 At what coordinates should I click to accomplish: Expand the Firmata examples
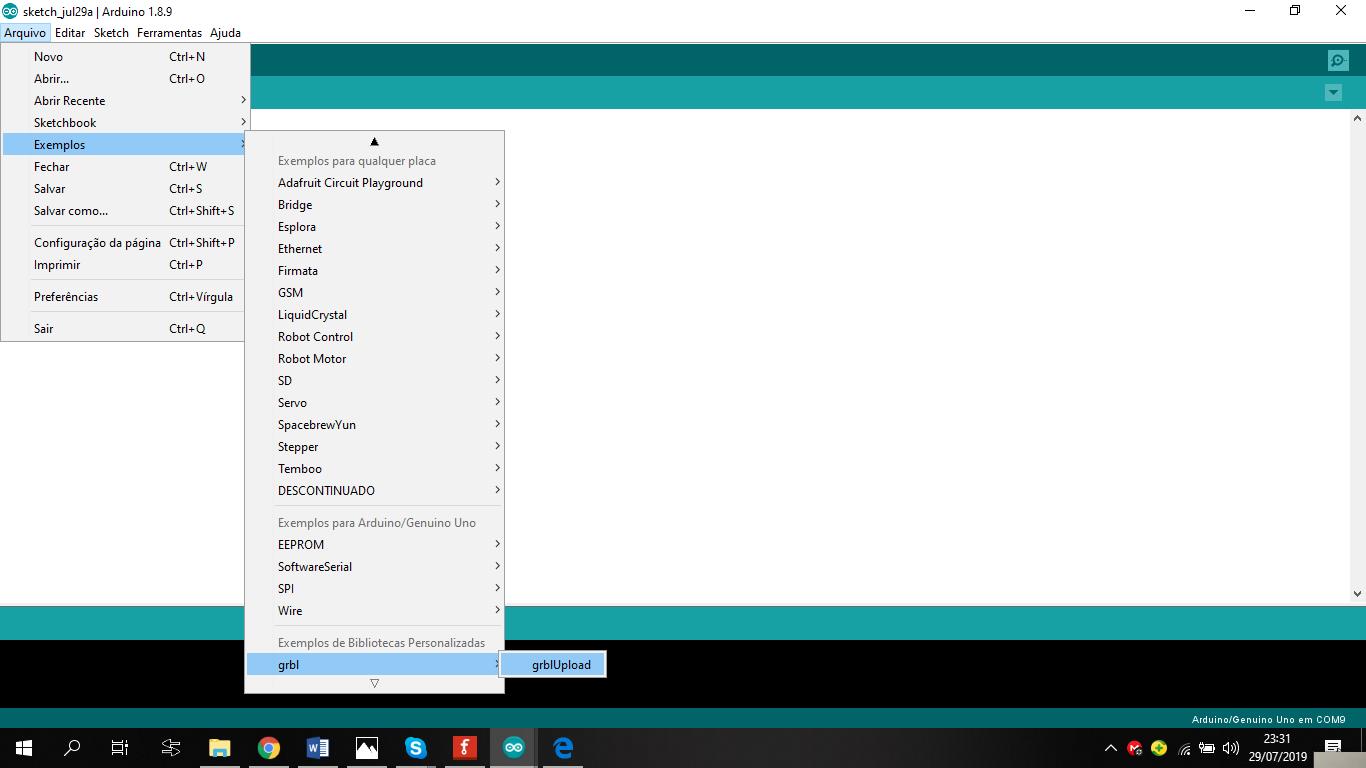pos(374,271)
